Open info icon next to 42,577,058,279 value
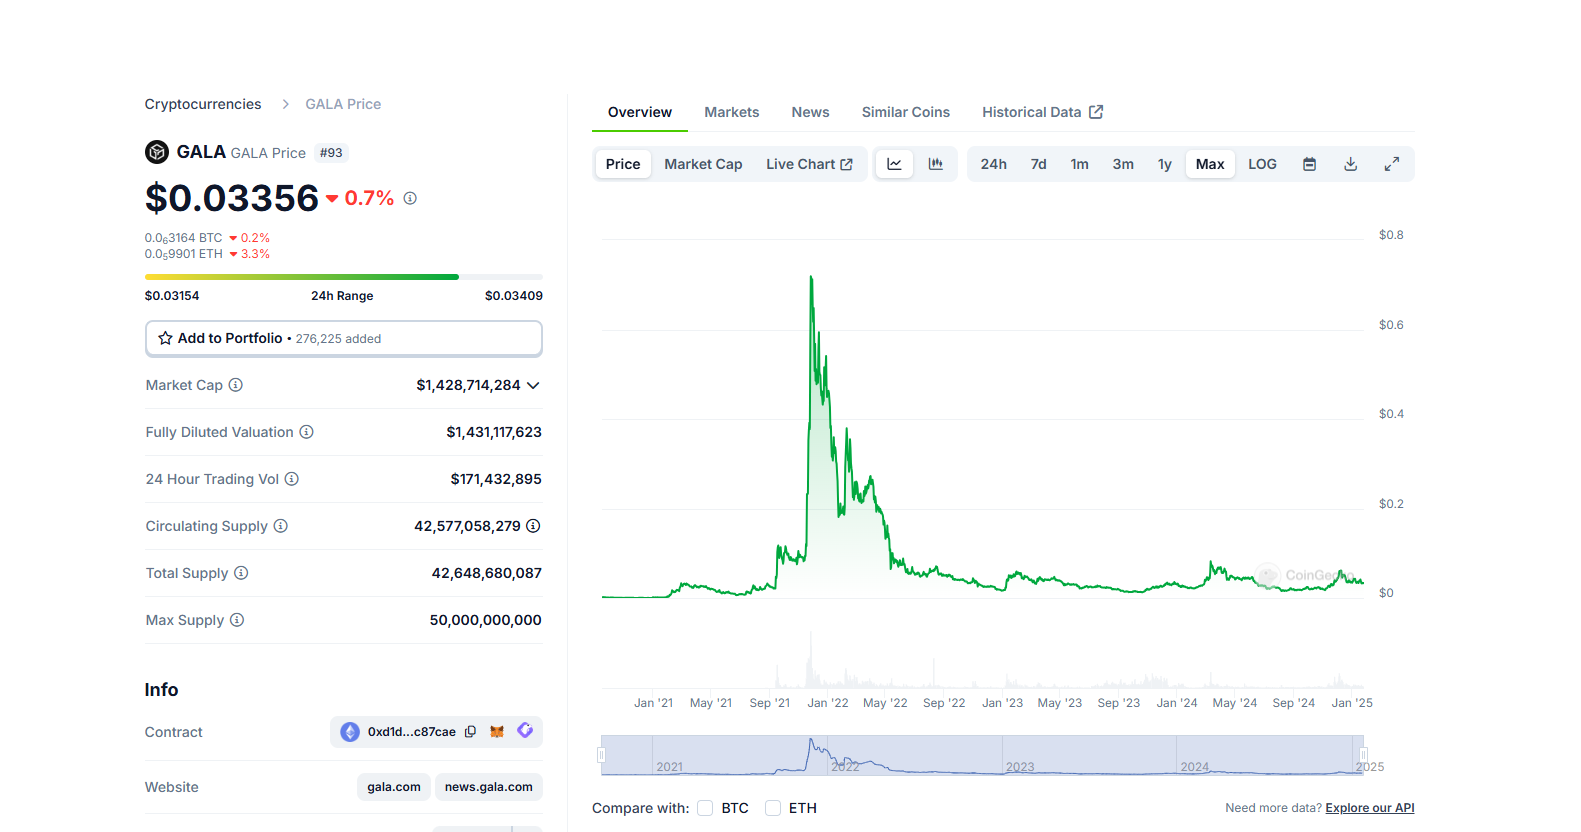 [x=534, y=526]
